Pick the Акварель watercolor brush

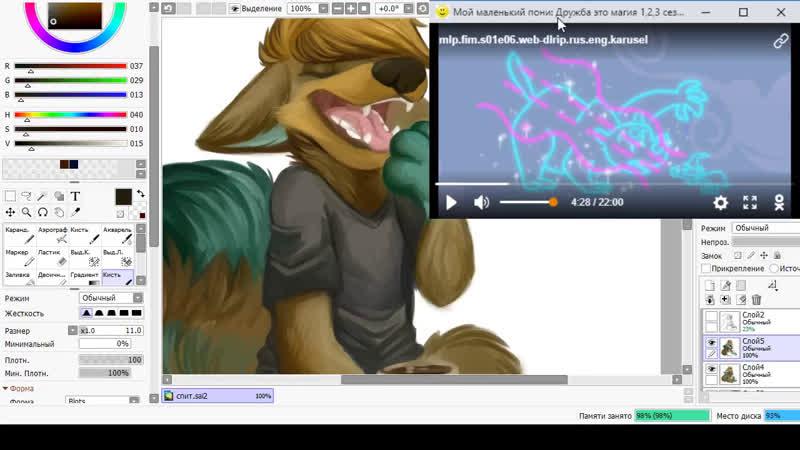[x=117, y=236]
